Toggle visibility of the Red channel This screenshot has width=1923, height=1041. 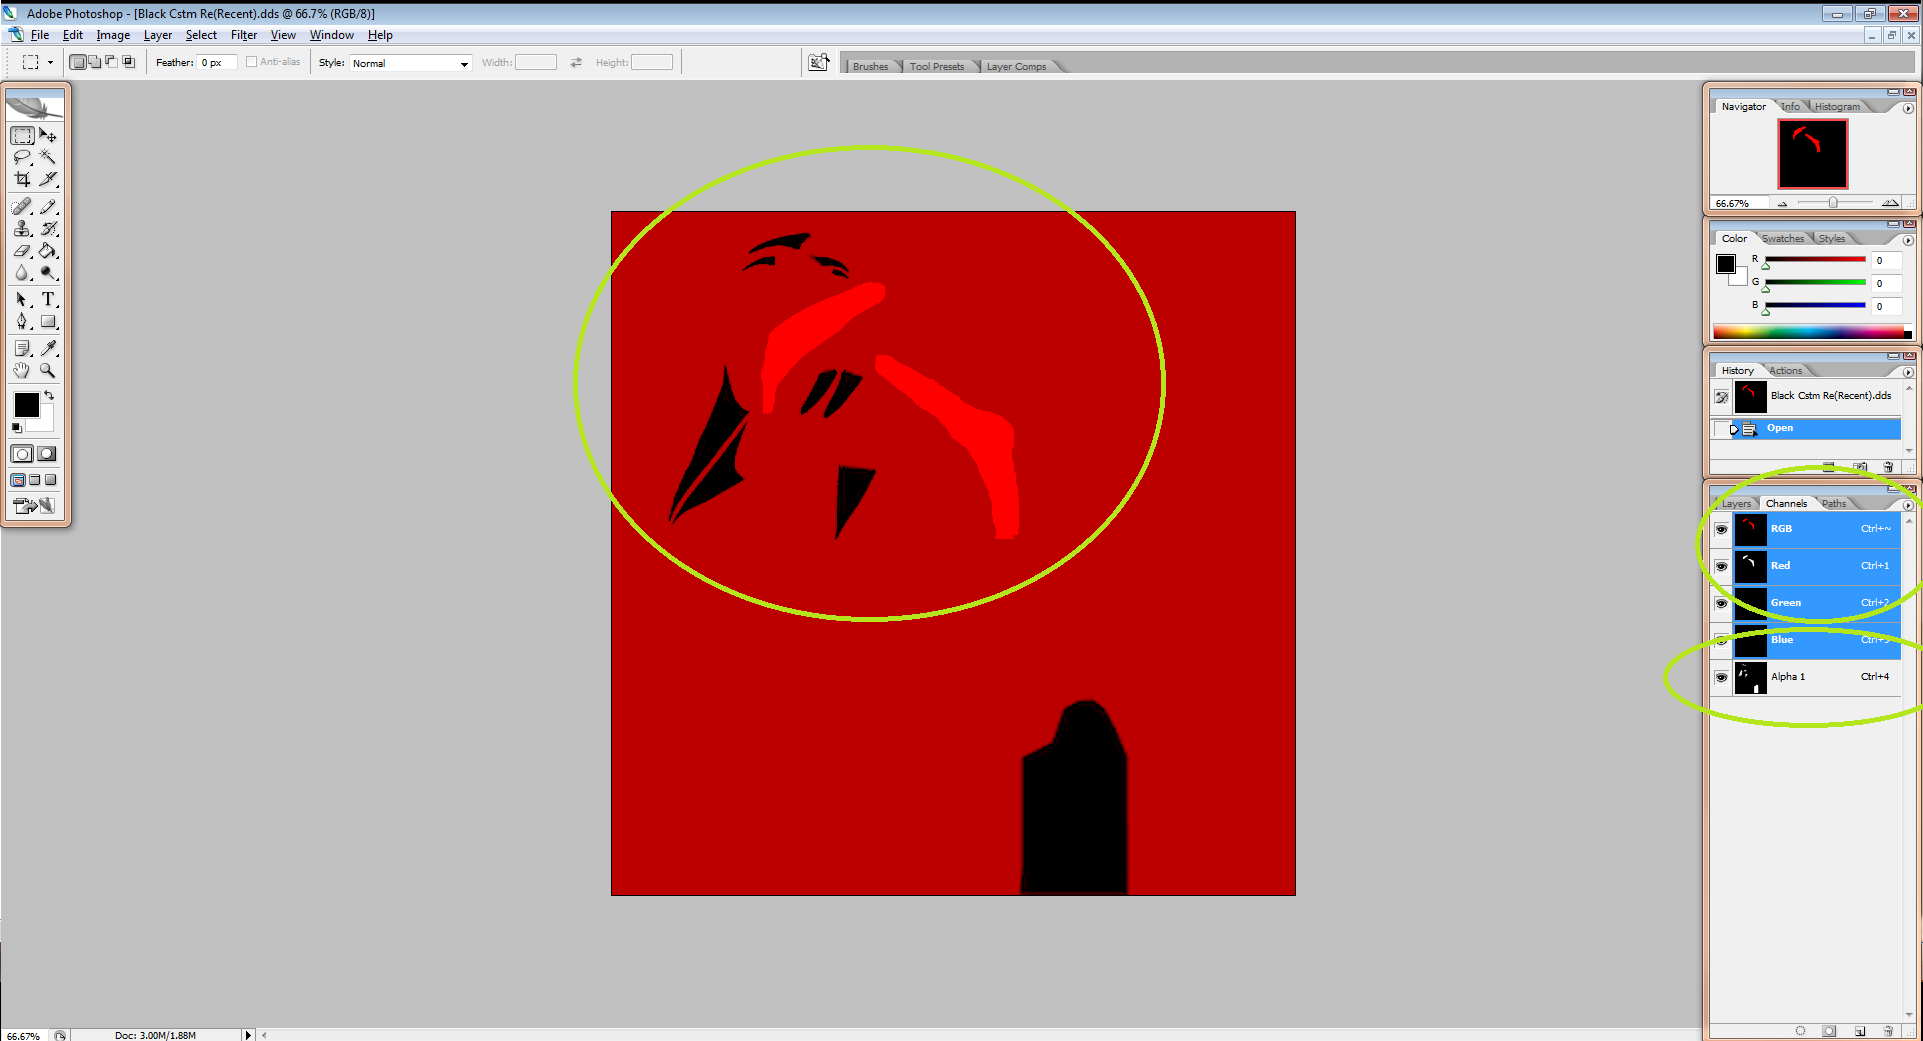point(1721,566)
